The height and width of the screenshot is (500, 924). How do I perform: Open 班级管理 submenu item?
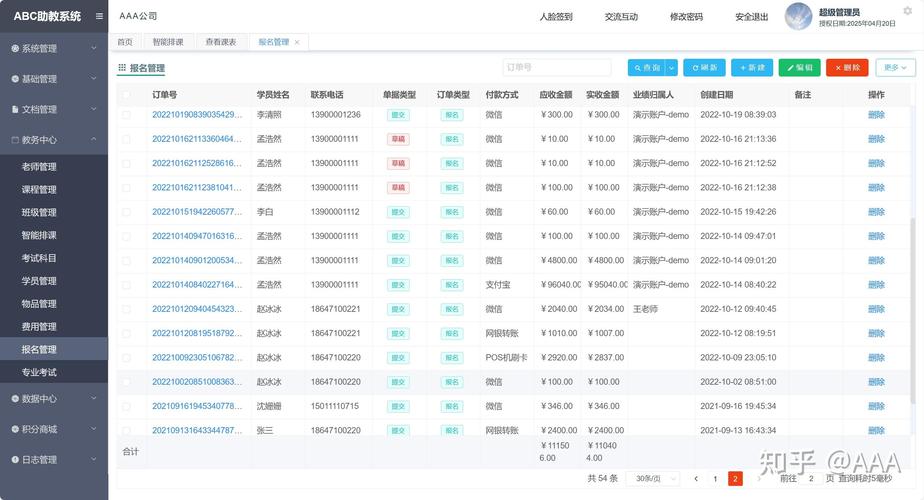point(39,213)
